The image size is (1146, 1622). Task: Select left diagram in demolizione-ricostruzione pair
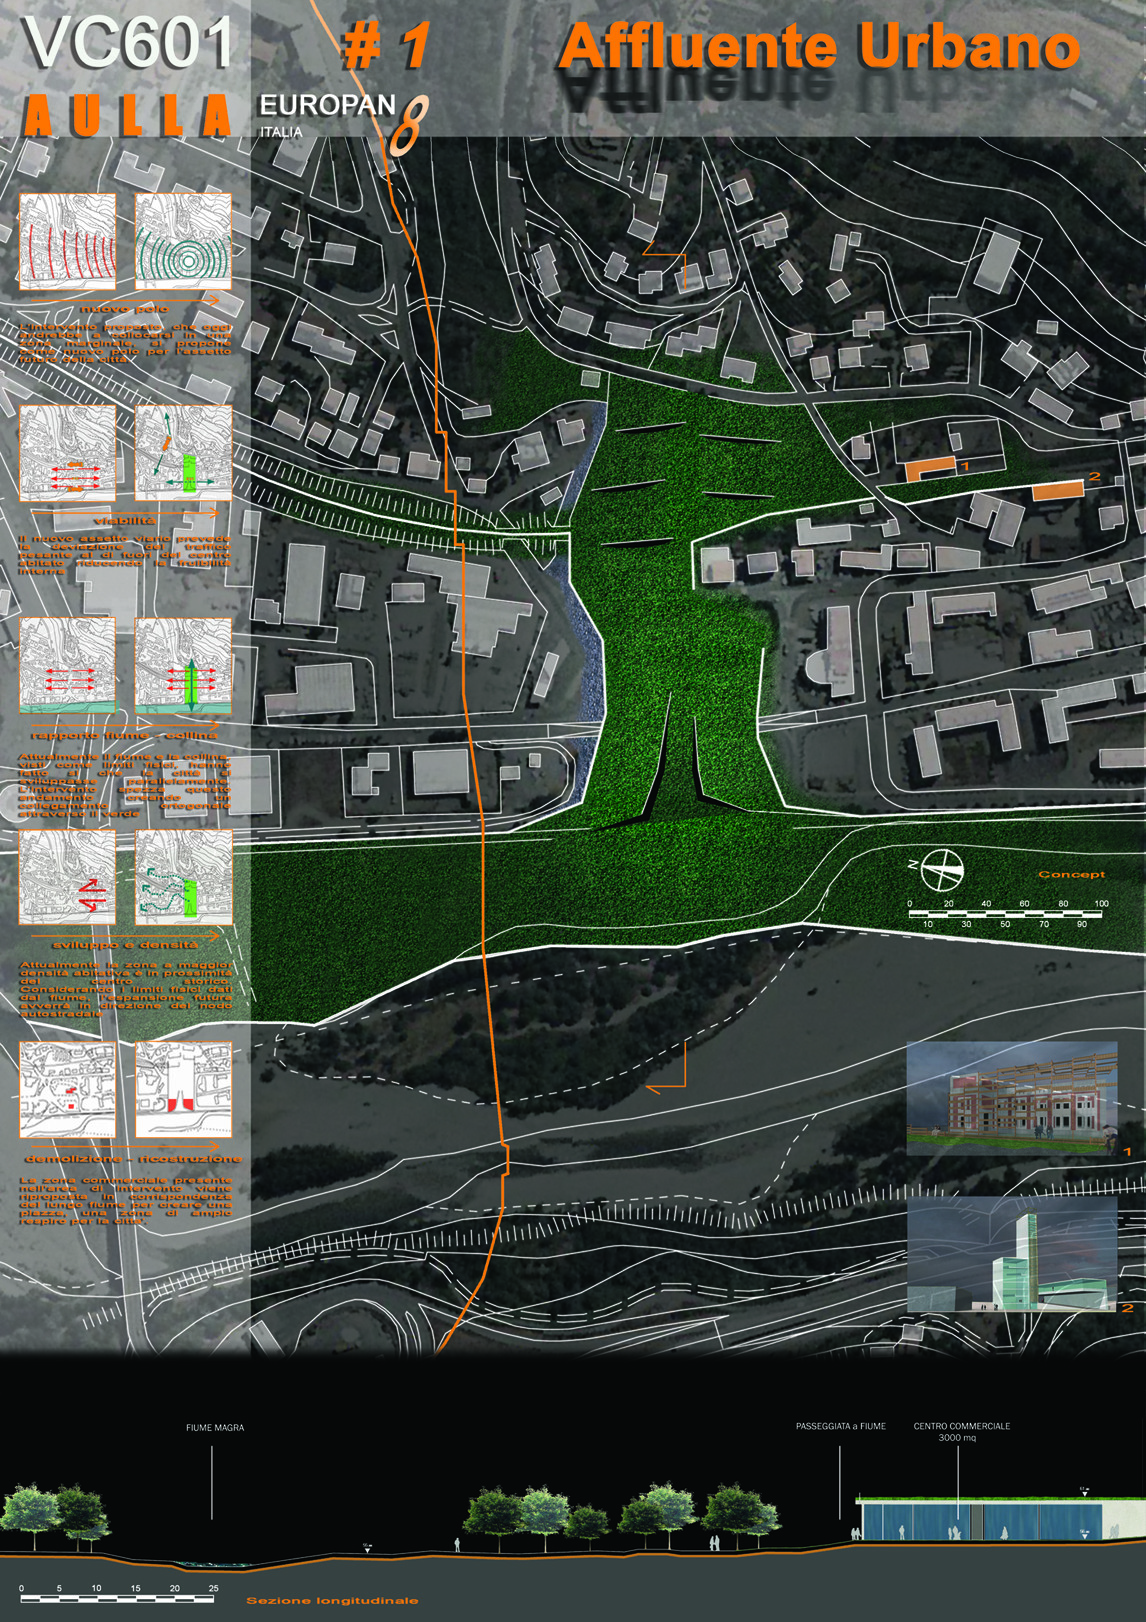pyautogui.click(x=68, y=1089)
